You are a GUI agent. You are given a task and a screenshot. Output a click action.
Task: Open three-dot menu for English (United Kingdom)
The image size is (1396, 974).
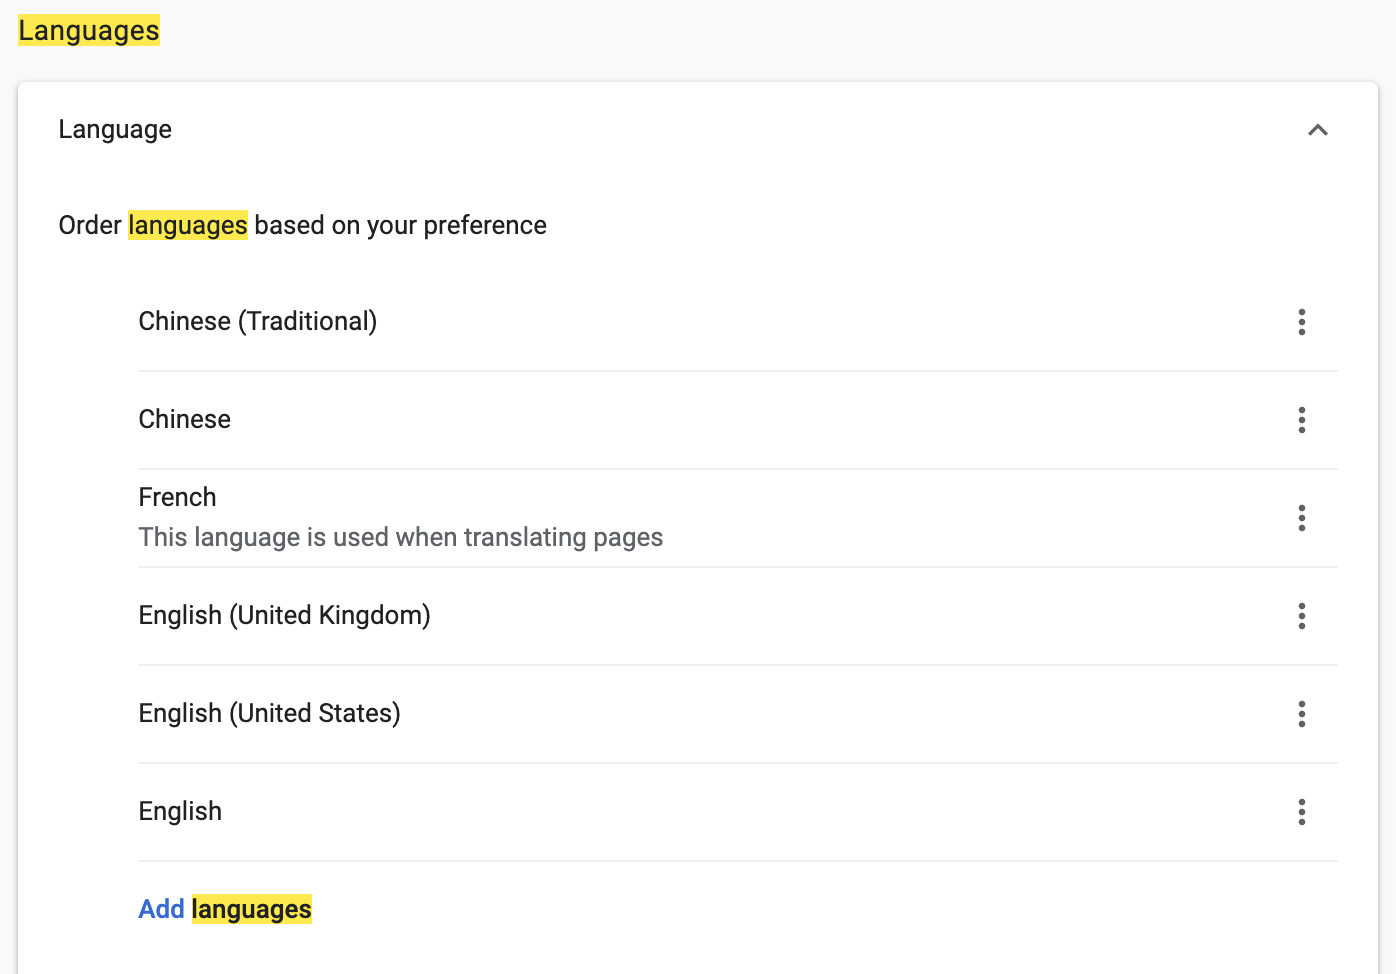tap(1301, 616)
